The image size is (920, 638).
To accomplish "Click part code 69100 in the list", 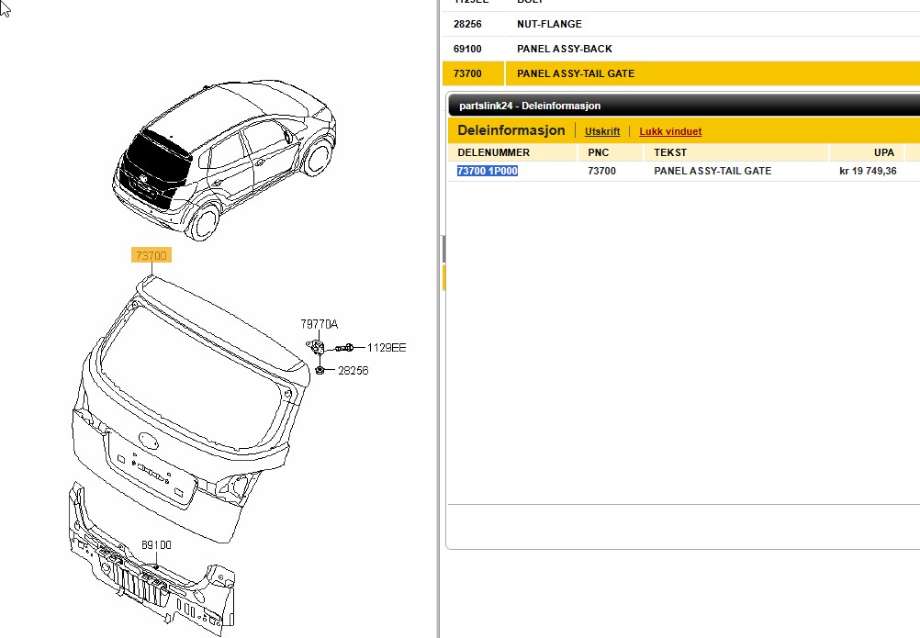I will pyautogui.click(x=467, y=49).
